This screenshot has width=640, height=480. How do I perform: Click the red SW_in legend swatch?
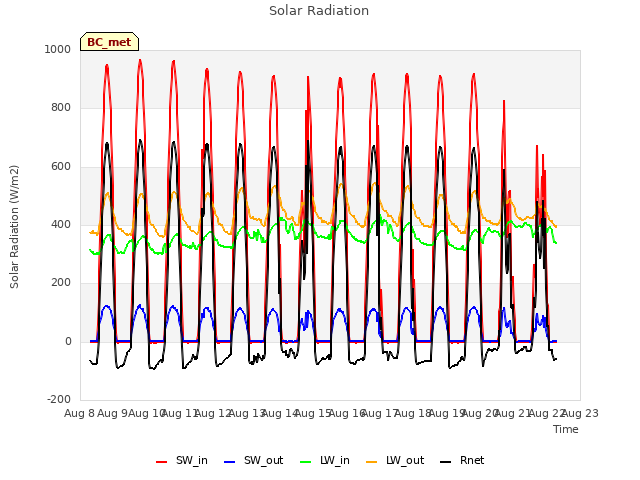162,462
